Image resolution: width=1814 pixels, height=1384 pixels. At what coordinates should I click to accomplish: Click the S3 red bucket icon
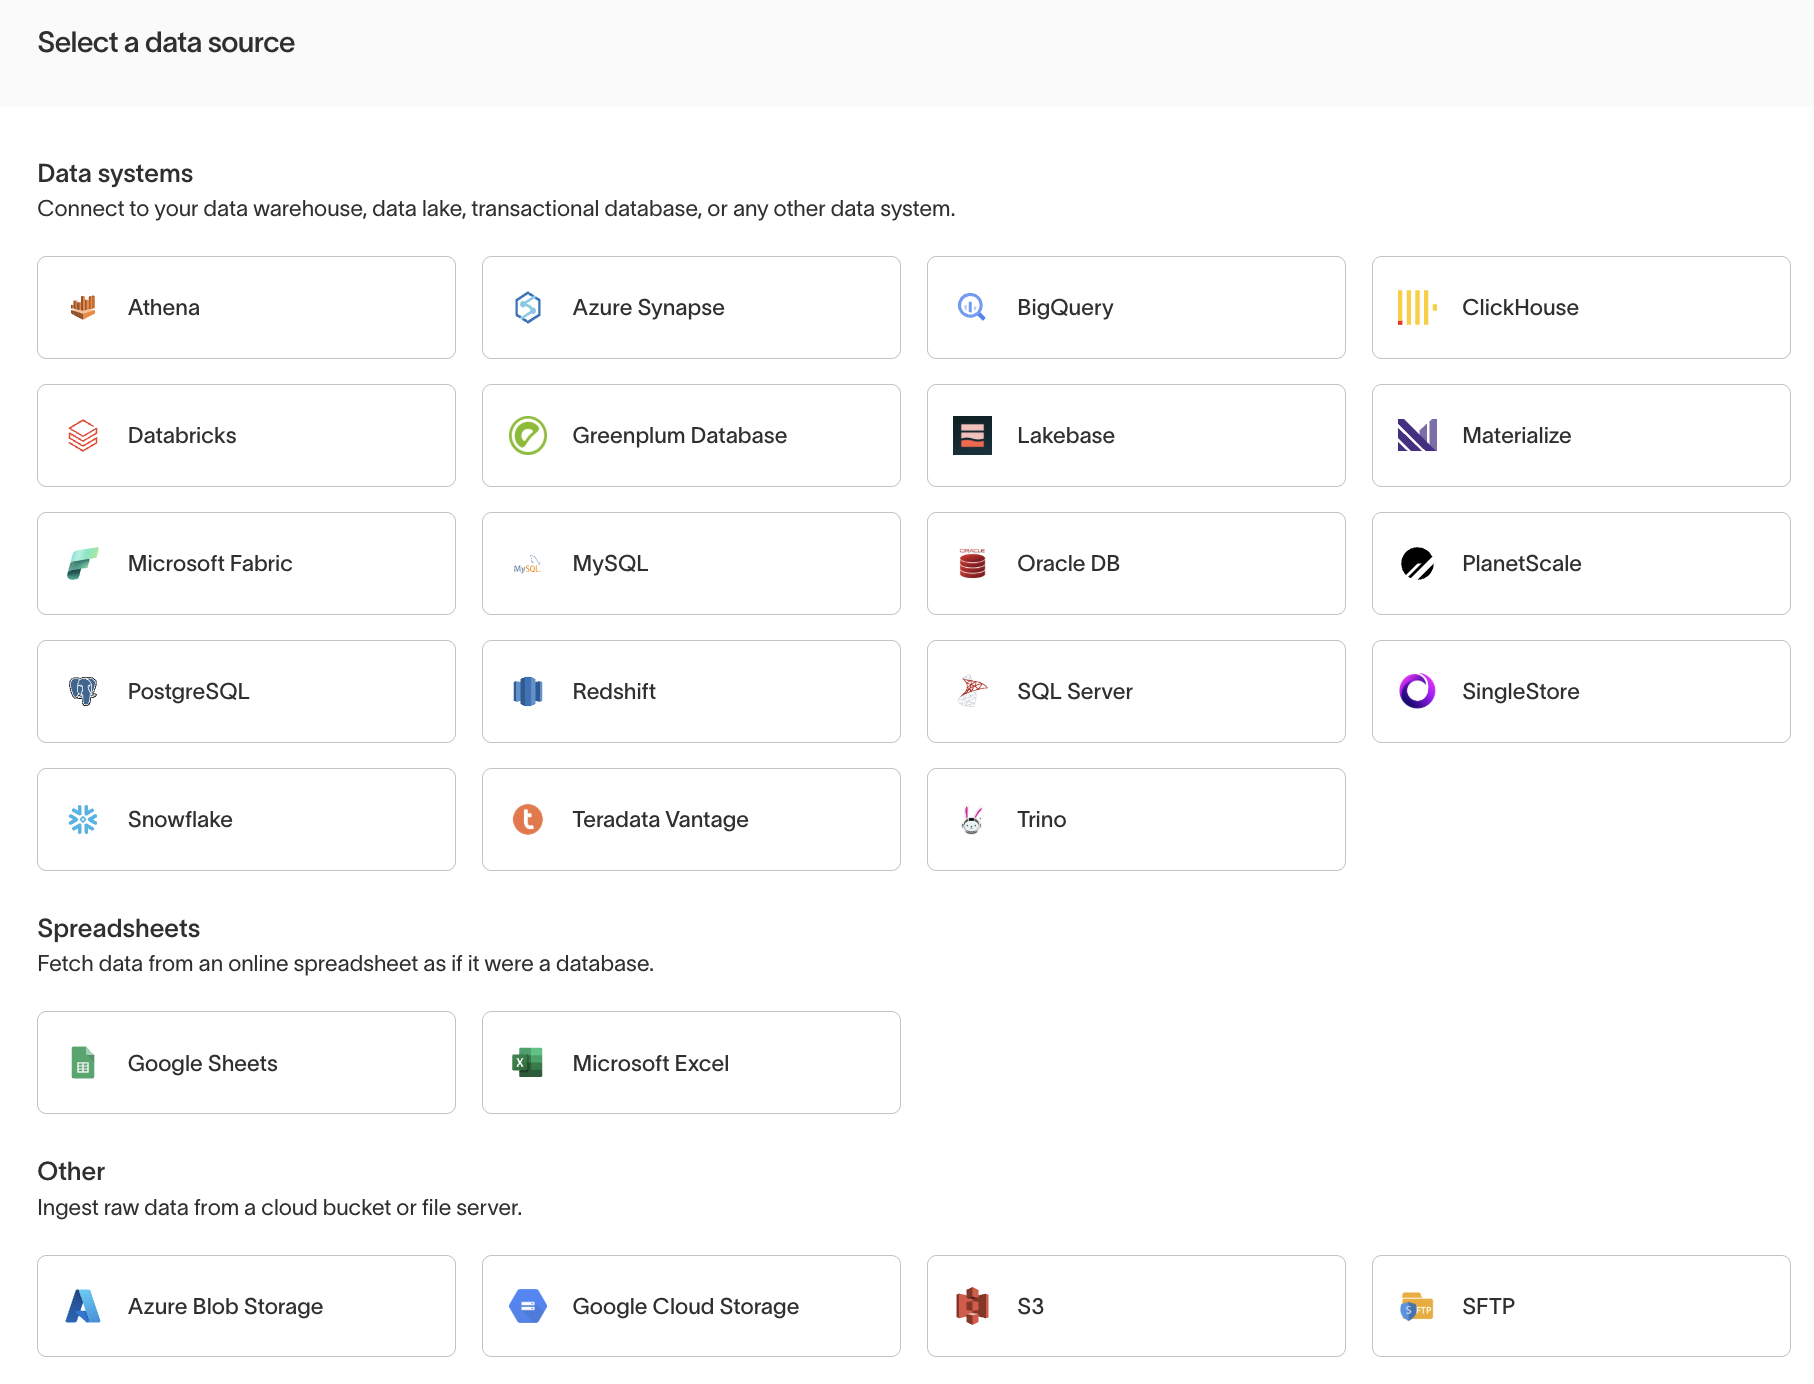(x=972, y=1306)
